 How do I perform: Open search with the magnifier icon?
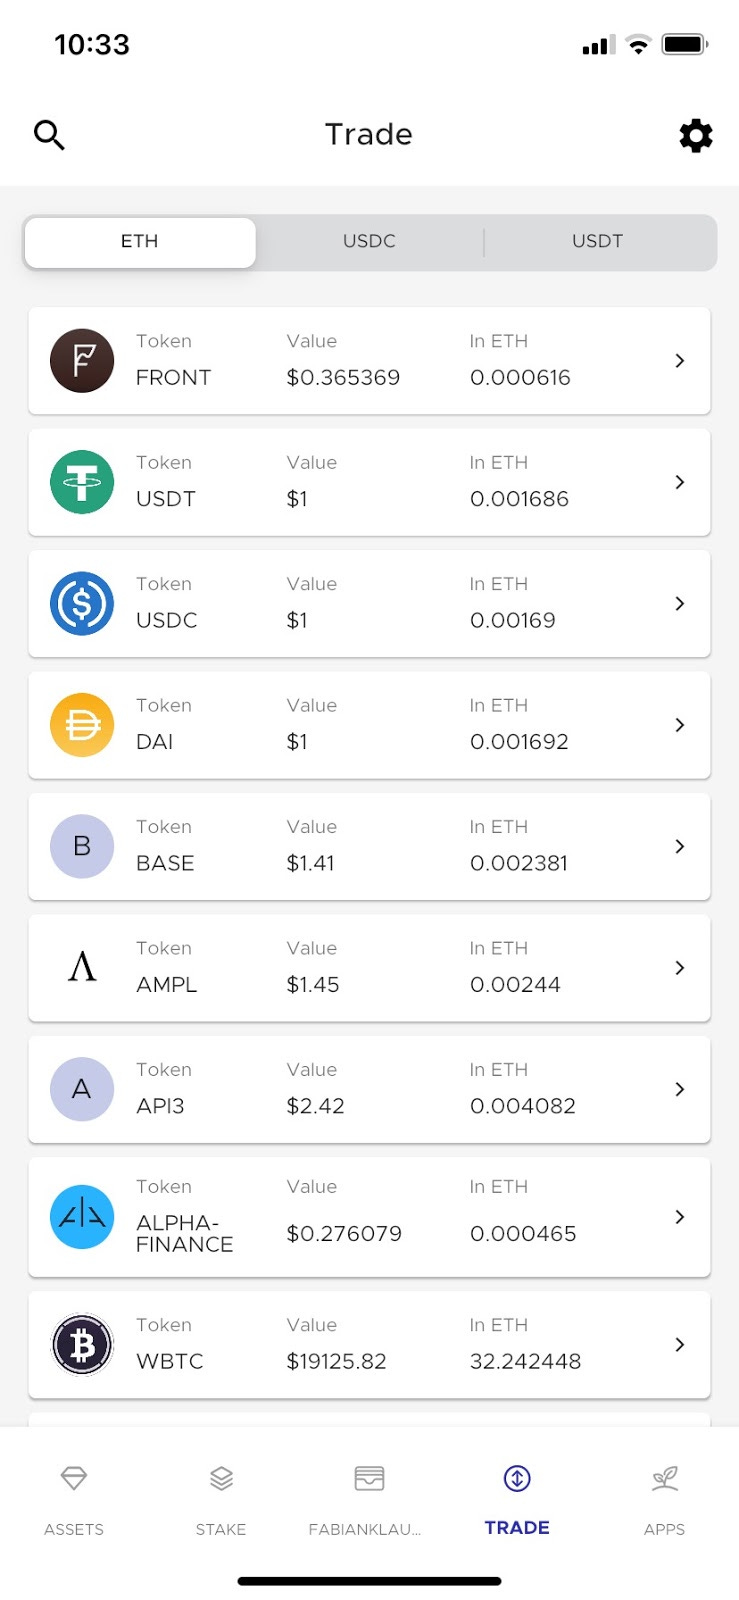pyautogui.click(x=49, y=134)
